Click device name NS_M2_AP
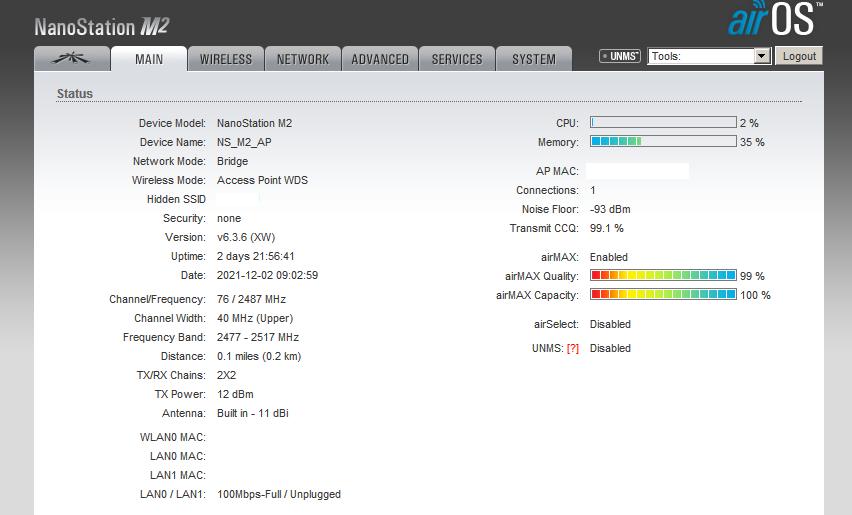This screenshot has width=852, height=515. (x=244, y=142)
